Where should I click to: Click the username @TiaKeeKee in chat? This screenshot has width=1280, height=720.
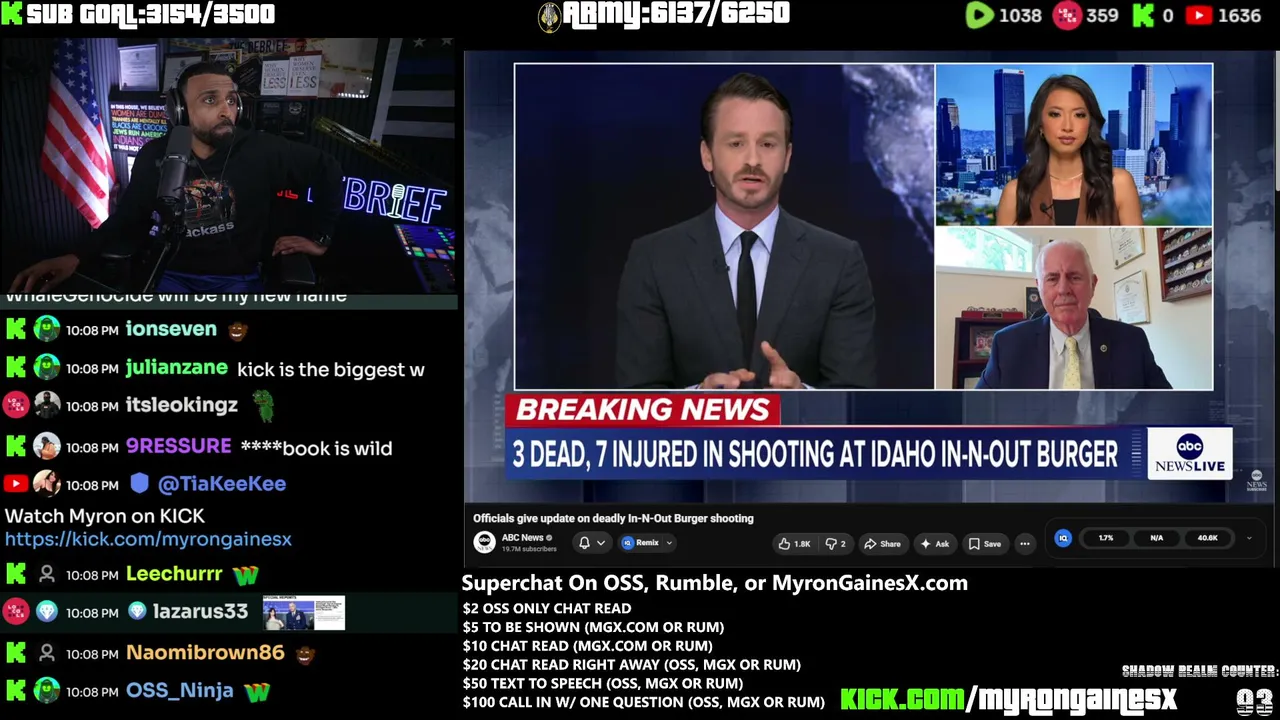click(222, 484)
